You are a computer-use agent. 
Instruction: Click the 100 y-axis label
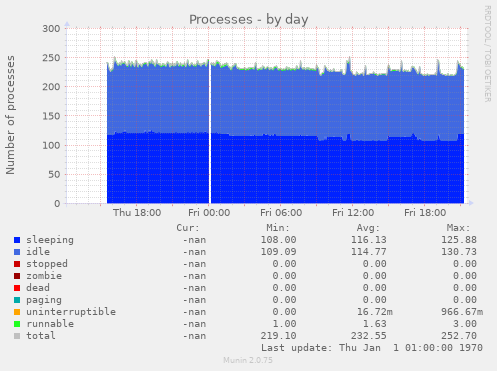[51, 145]
